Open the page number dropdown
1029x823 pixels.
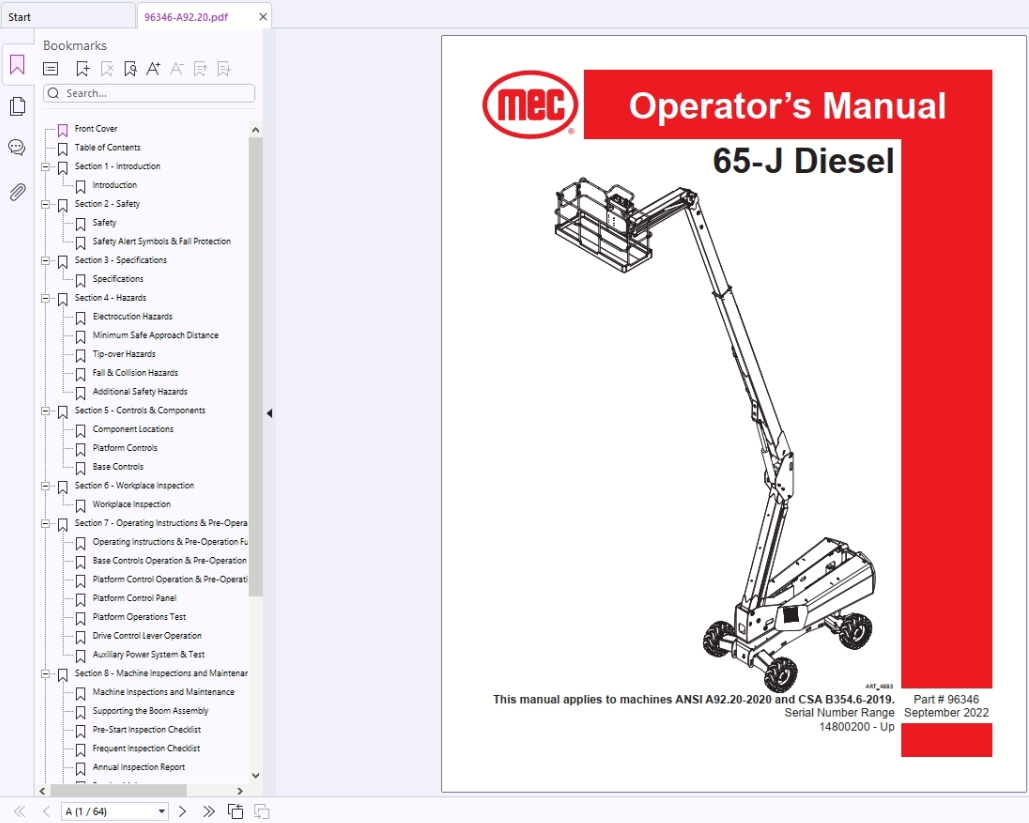point(161,812)
